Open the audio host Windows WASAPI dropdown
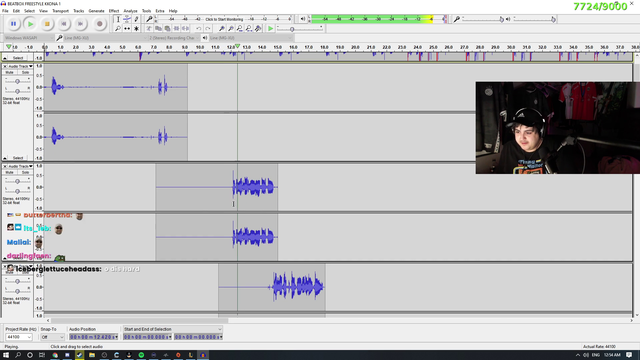 [28, 38]
